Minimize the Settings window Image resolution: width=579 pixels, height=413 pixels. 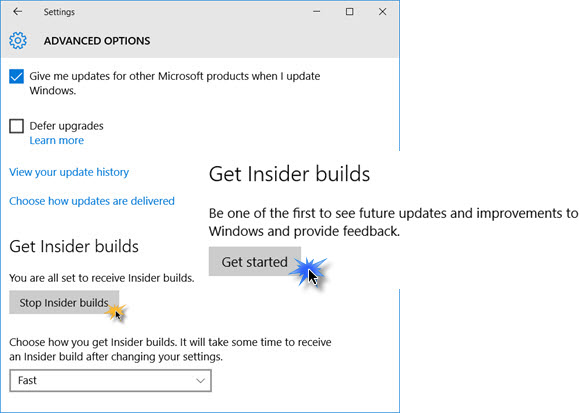tap(316, 12)
